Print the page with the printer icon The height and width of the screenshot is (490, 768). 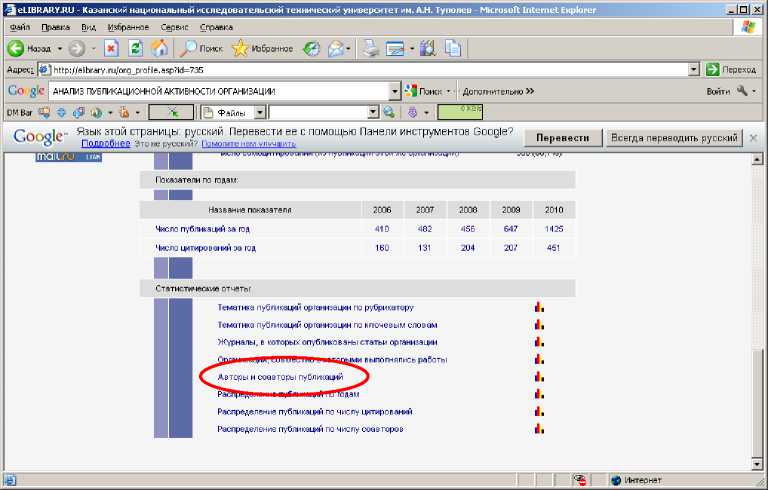click(371, 49)
